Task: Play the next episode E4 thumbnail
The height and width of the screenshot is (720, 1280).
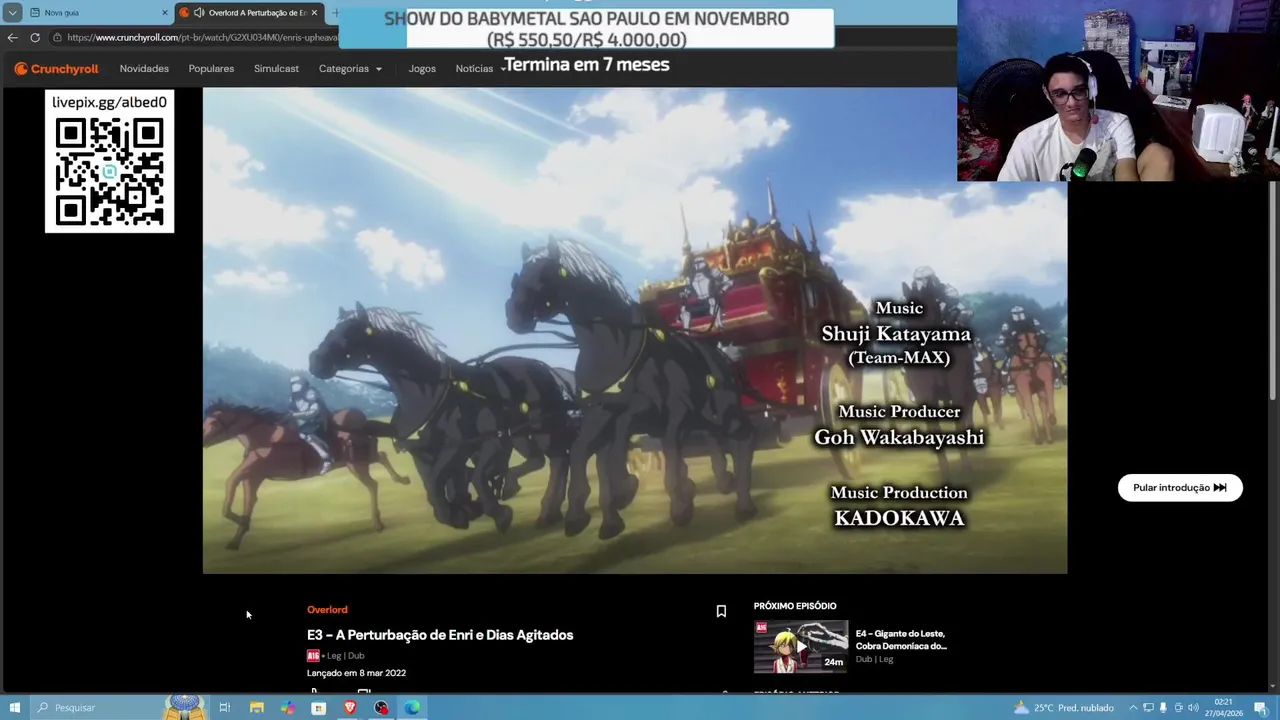Action: [800, 646]
